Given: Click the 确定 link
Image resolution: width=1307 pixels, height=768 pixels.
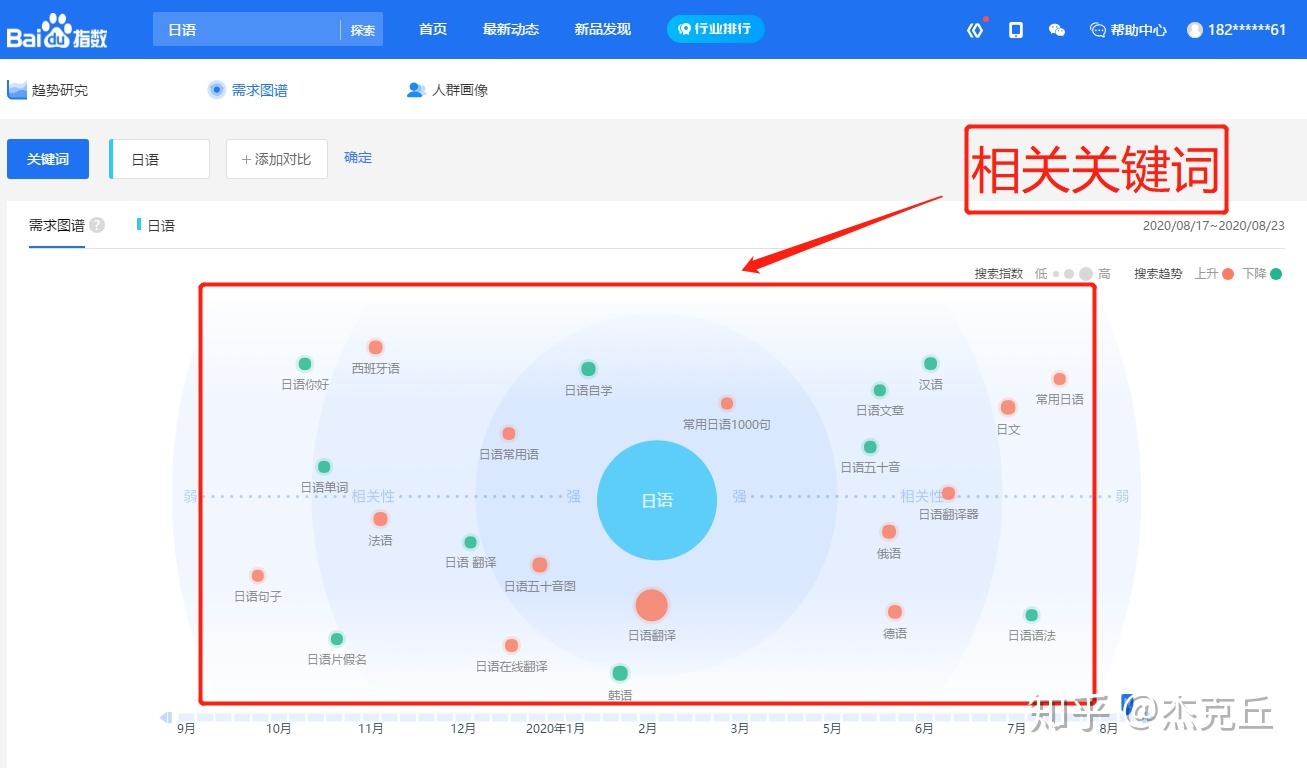Looking at the screenshot, I should tap(358, 158).
